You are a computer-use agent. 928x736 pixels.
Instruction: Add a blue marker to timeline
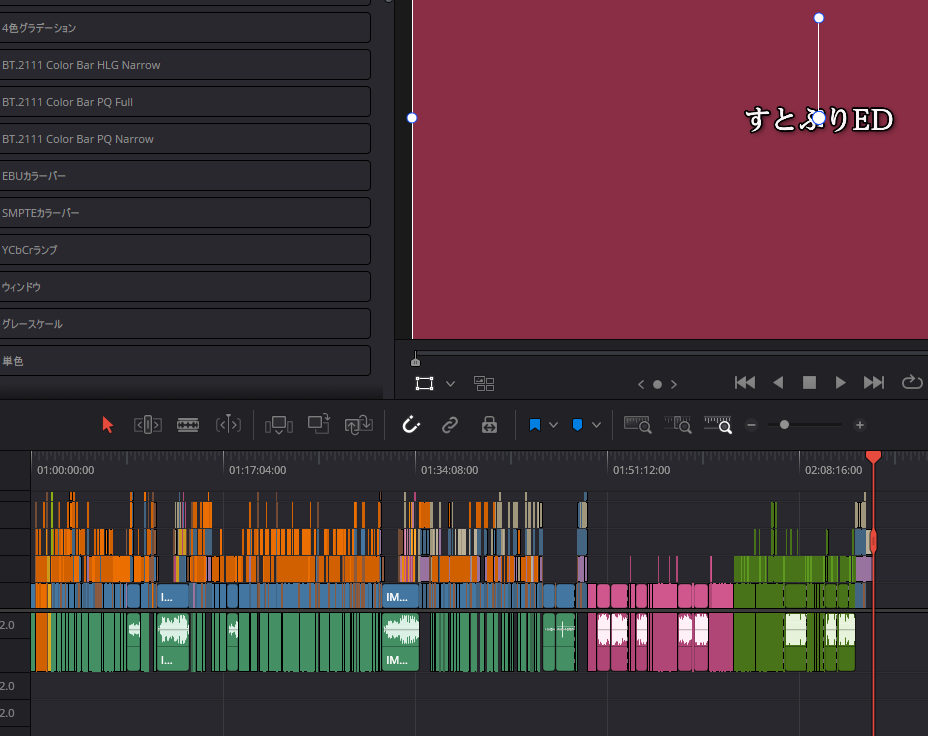[578, 425]
